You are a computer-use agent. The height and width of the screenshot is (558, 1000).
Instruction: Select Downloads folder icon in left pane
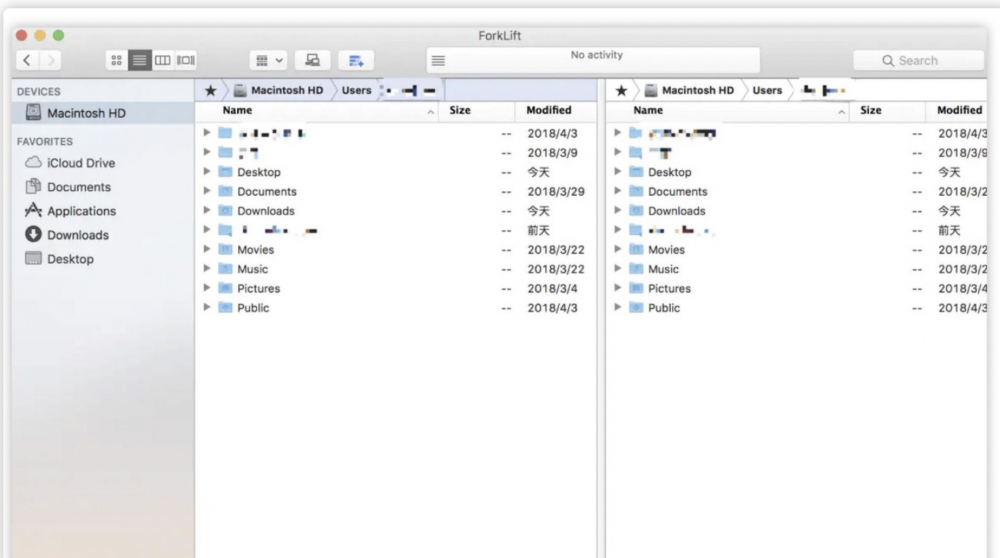click(x=225, y=210)
